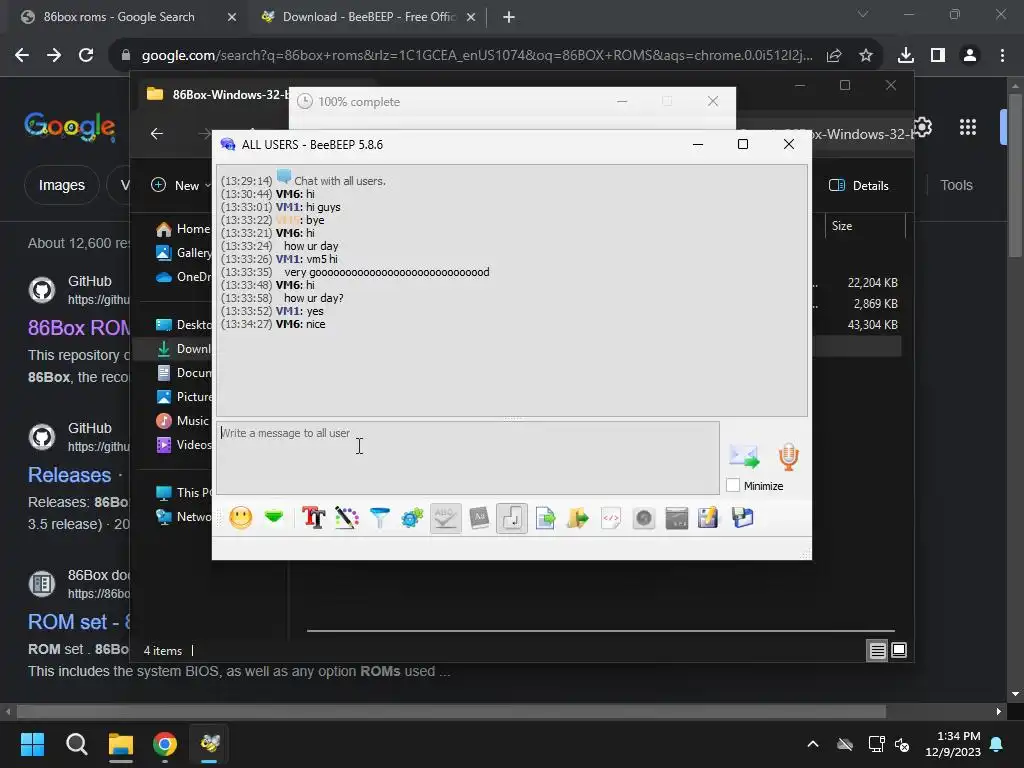Open Chrome profile avatar menu

[970, 56]
